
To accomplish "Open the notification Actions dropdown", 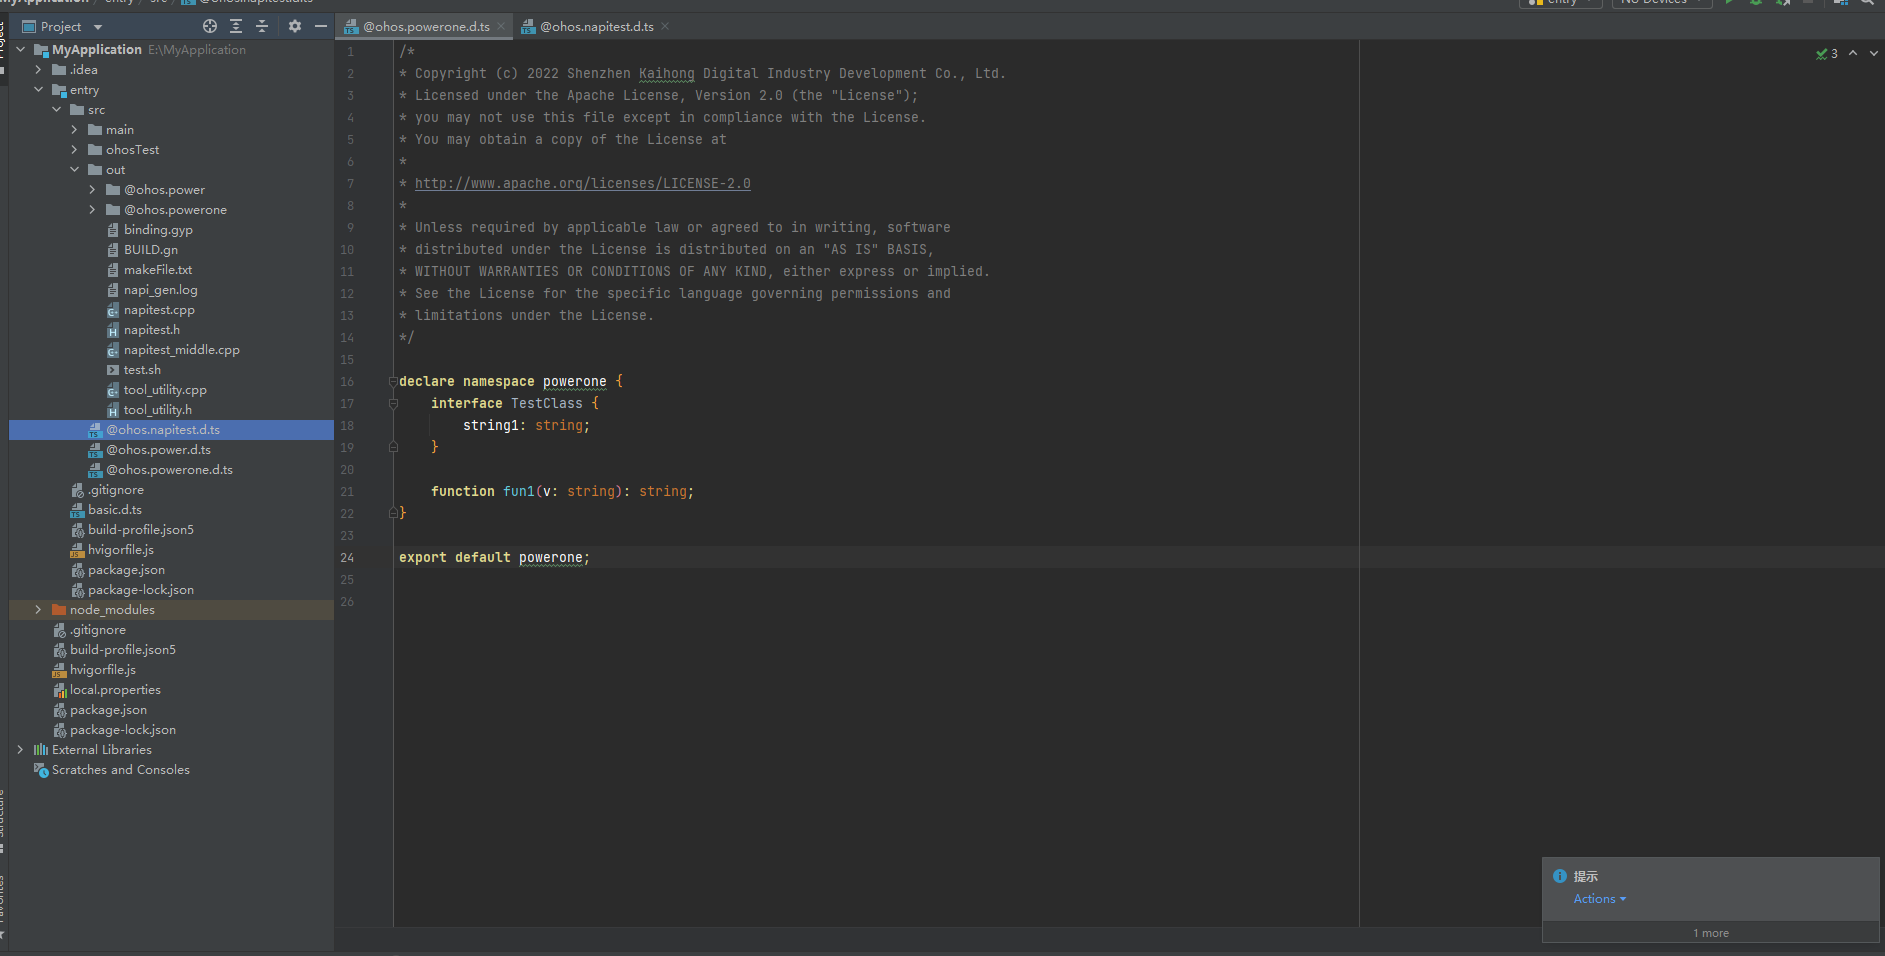I will click(x=1600, y=899).
